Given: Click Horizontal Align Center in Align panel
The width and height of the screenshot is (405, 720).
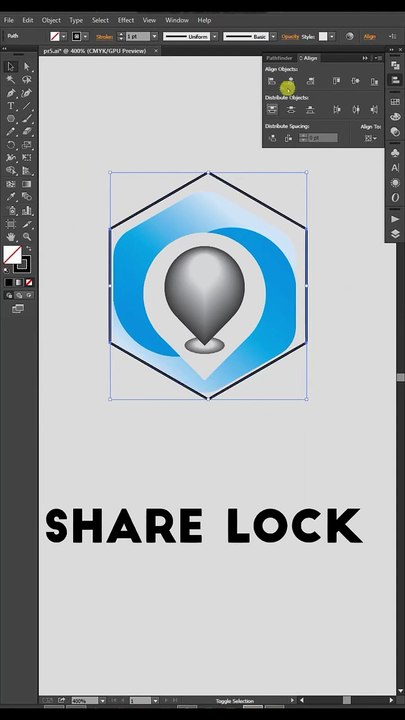Looking at the screenshot, I should (x=291, y=81).
